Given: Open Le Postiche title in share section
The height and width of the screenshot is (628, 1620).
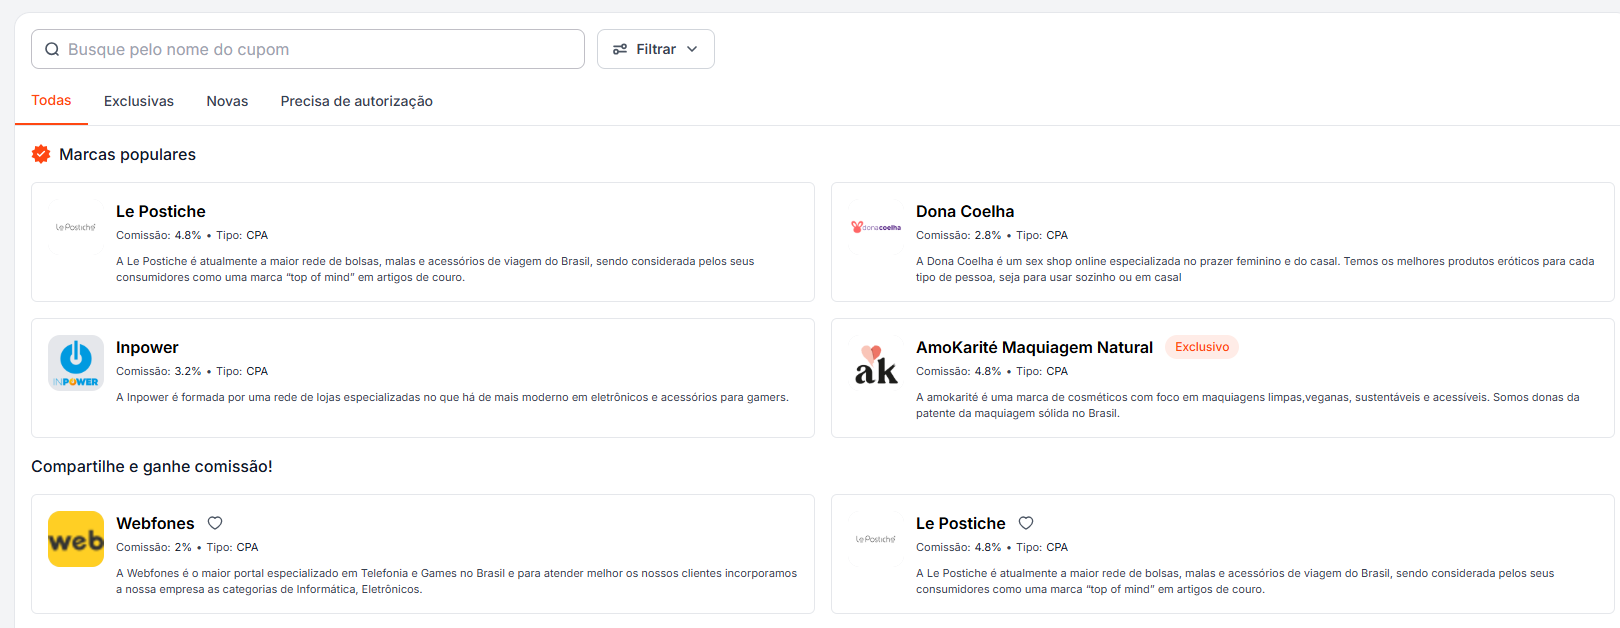Looking at the screenshot, I should pyautogui.click(x=961, y=523).
